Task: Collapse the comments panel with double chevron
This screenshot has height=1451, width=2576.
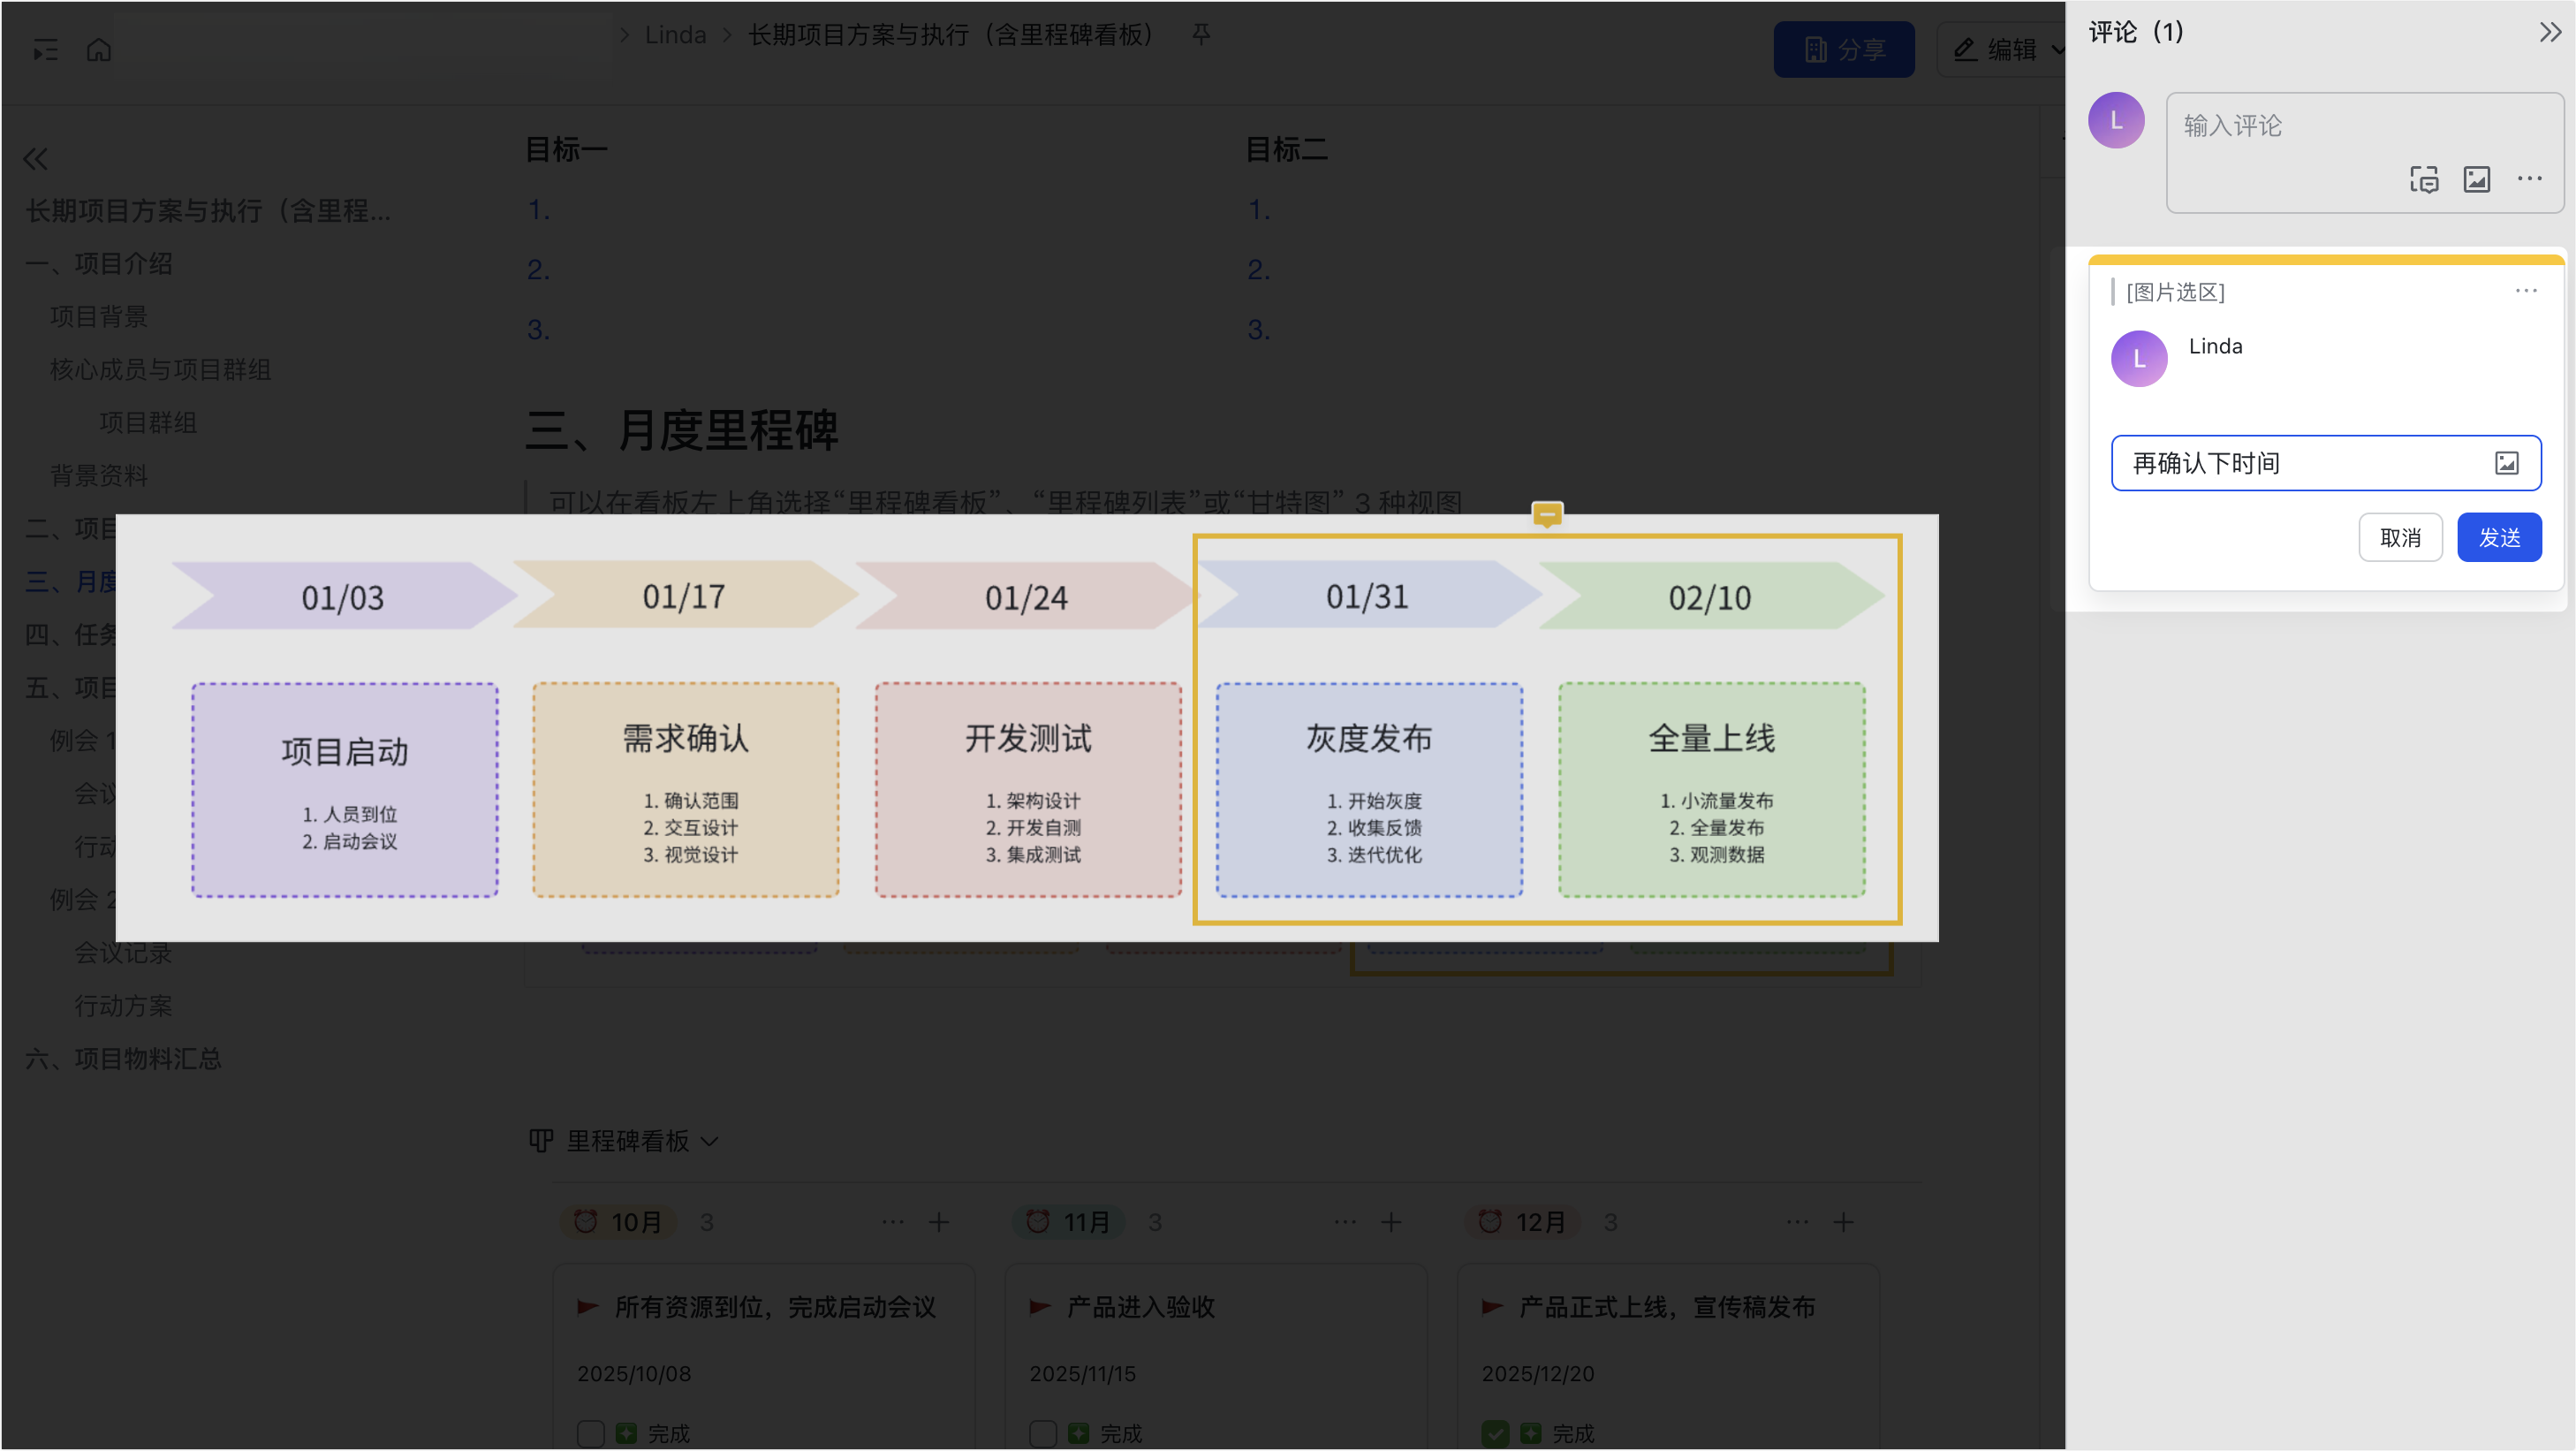Action: coord(2550,32)
